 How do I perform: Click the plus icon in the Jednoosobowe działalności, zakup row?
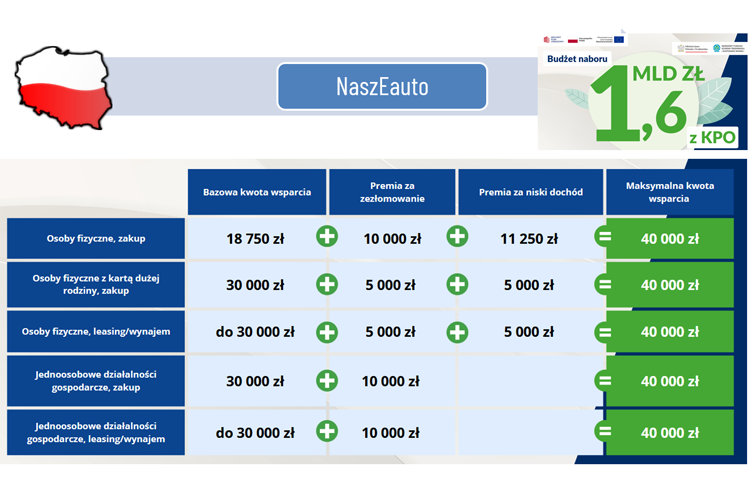coord(327,380)
